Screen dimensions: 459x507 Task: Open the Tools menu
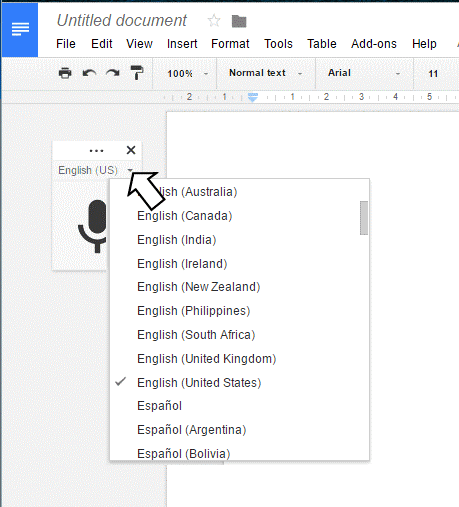pyautogui.click(x=278, y=44)
